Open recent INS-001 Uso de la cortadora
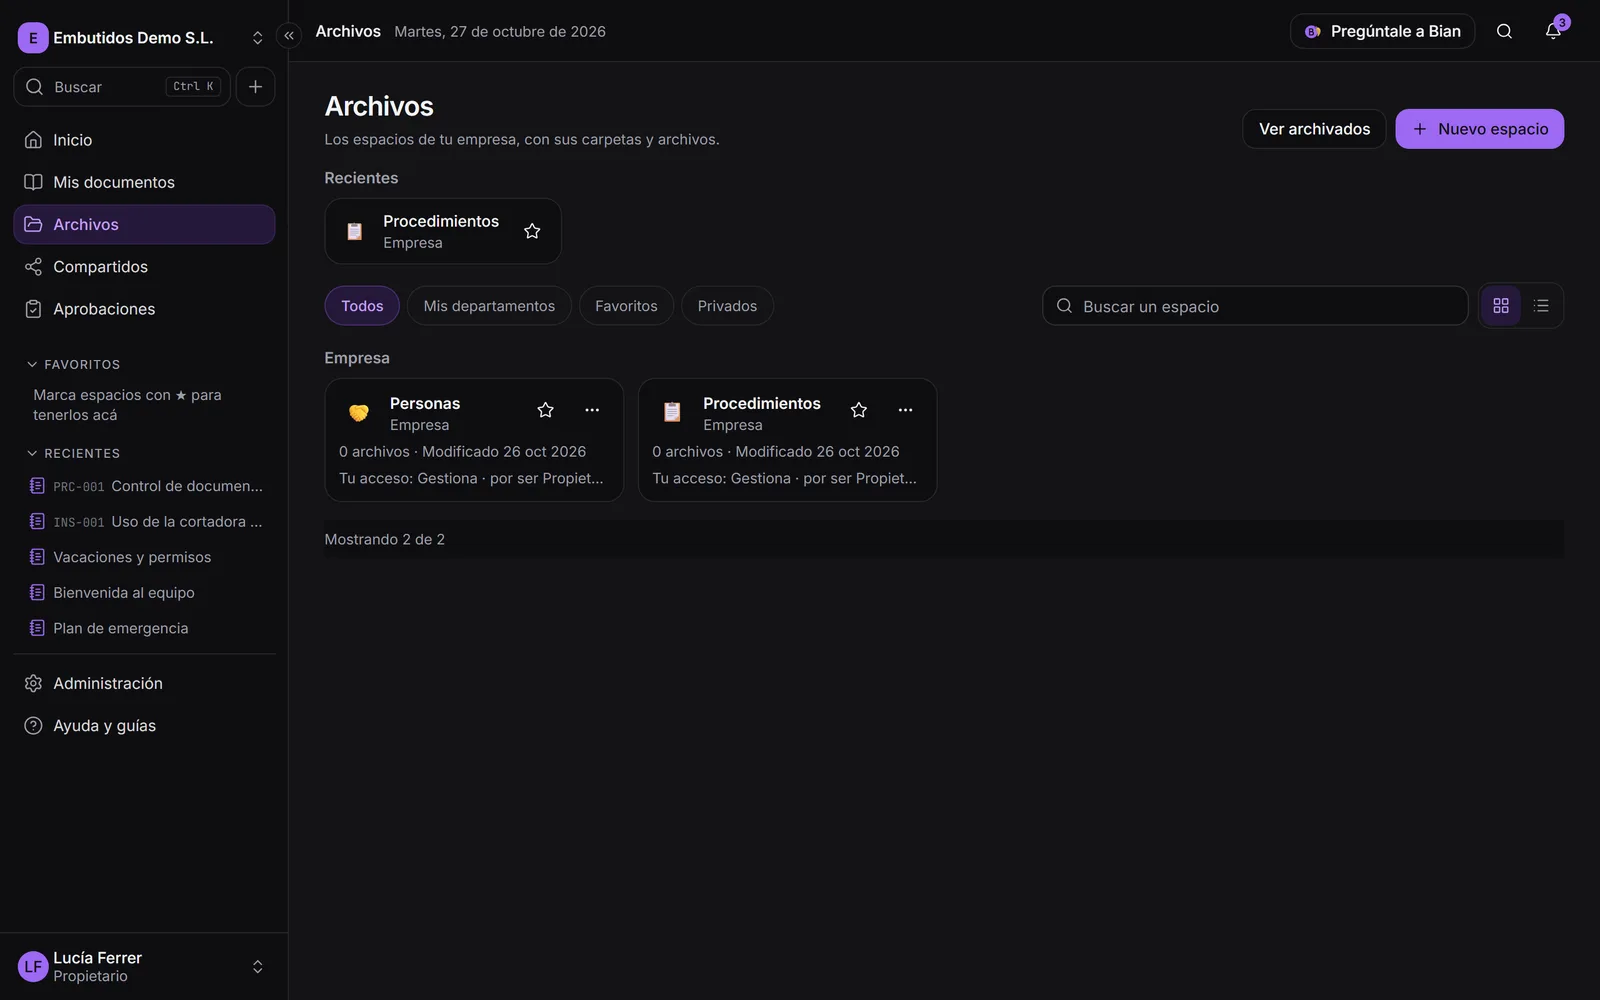This screenshot has height=1000, width=1600. [147, 522]
